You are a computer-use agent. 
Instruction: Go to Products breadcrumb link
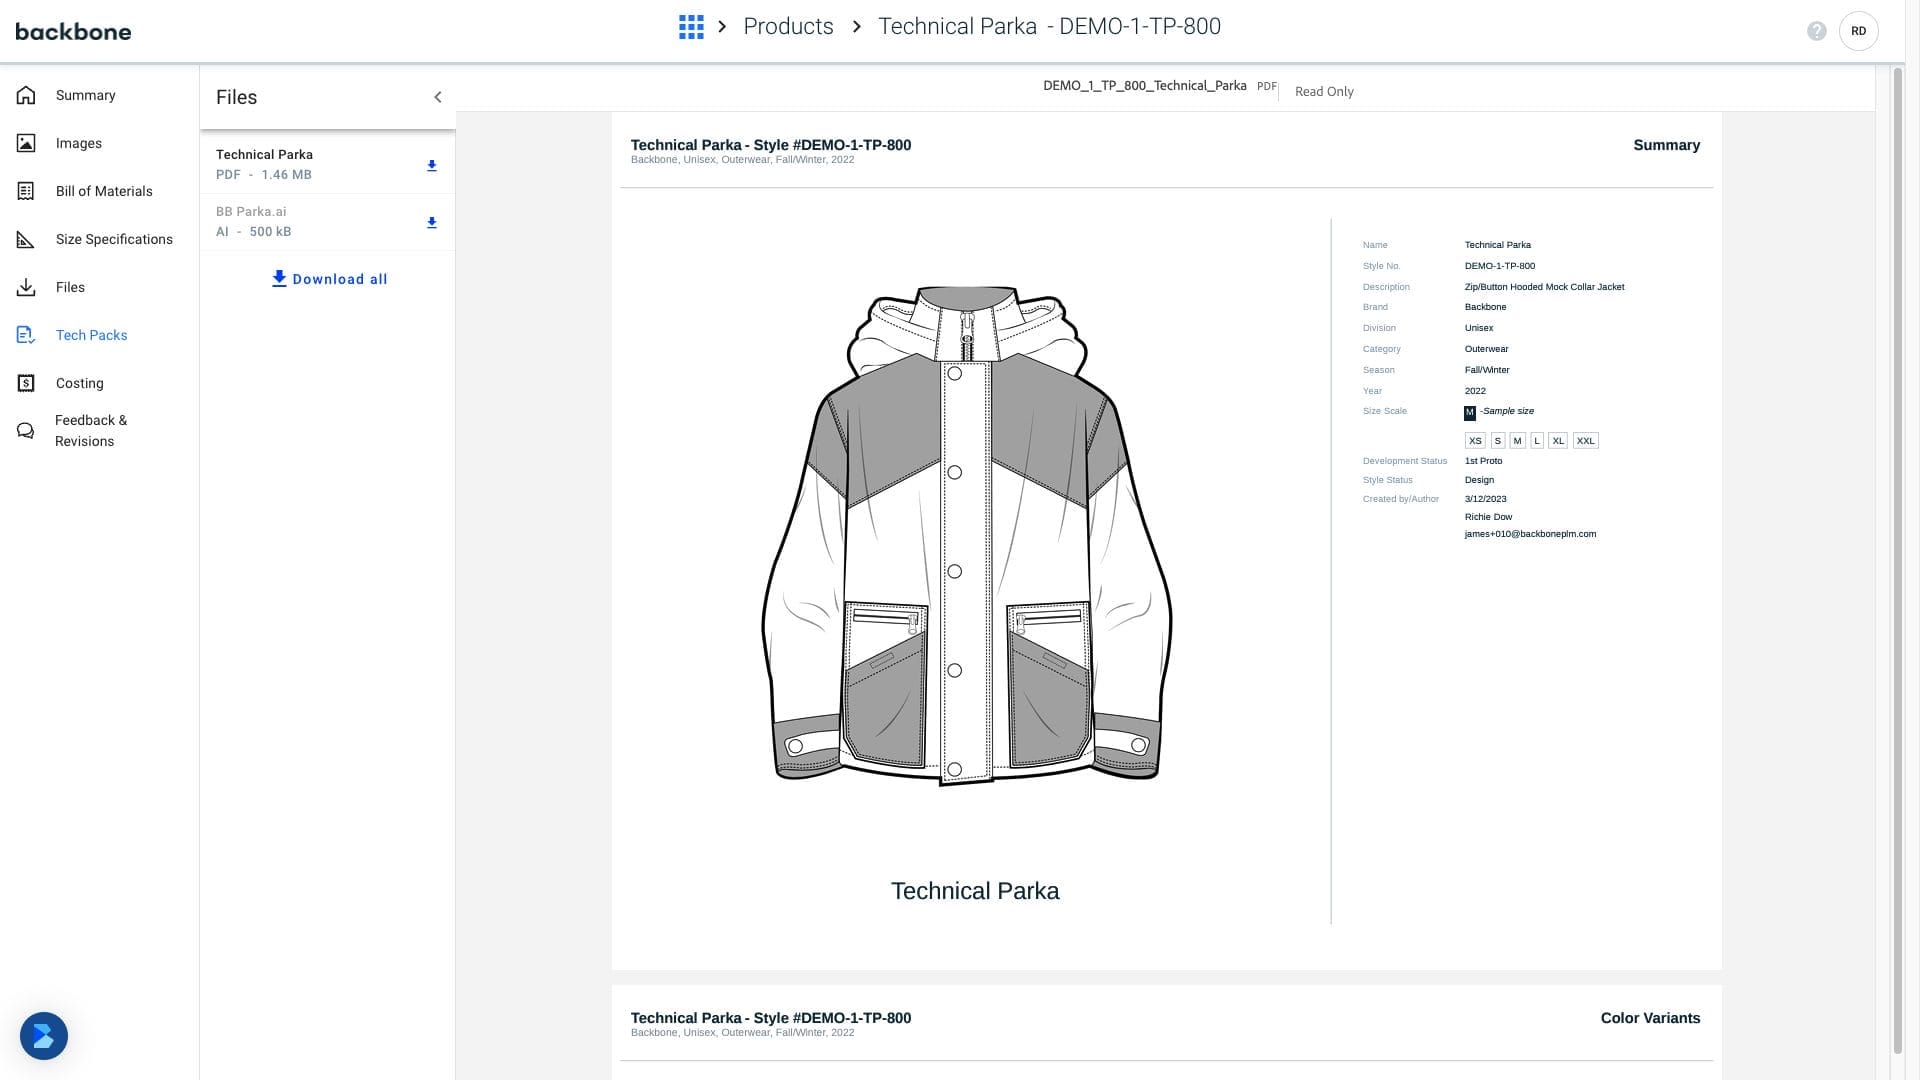click(788, 27)
